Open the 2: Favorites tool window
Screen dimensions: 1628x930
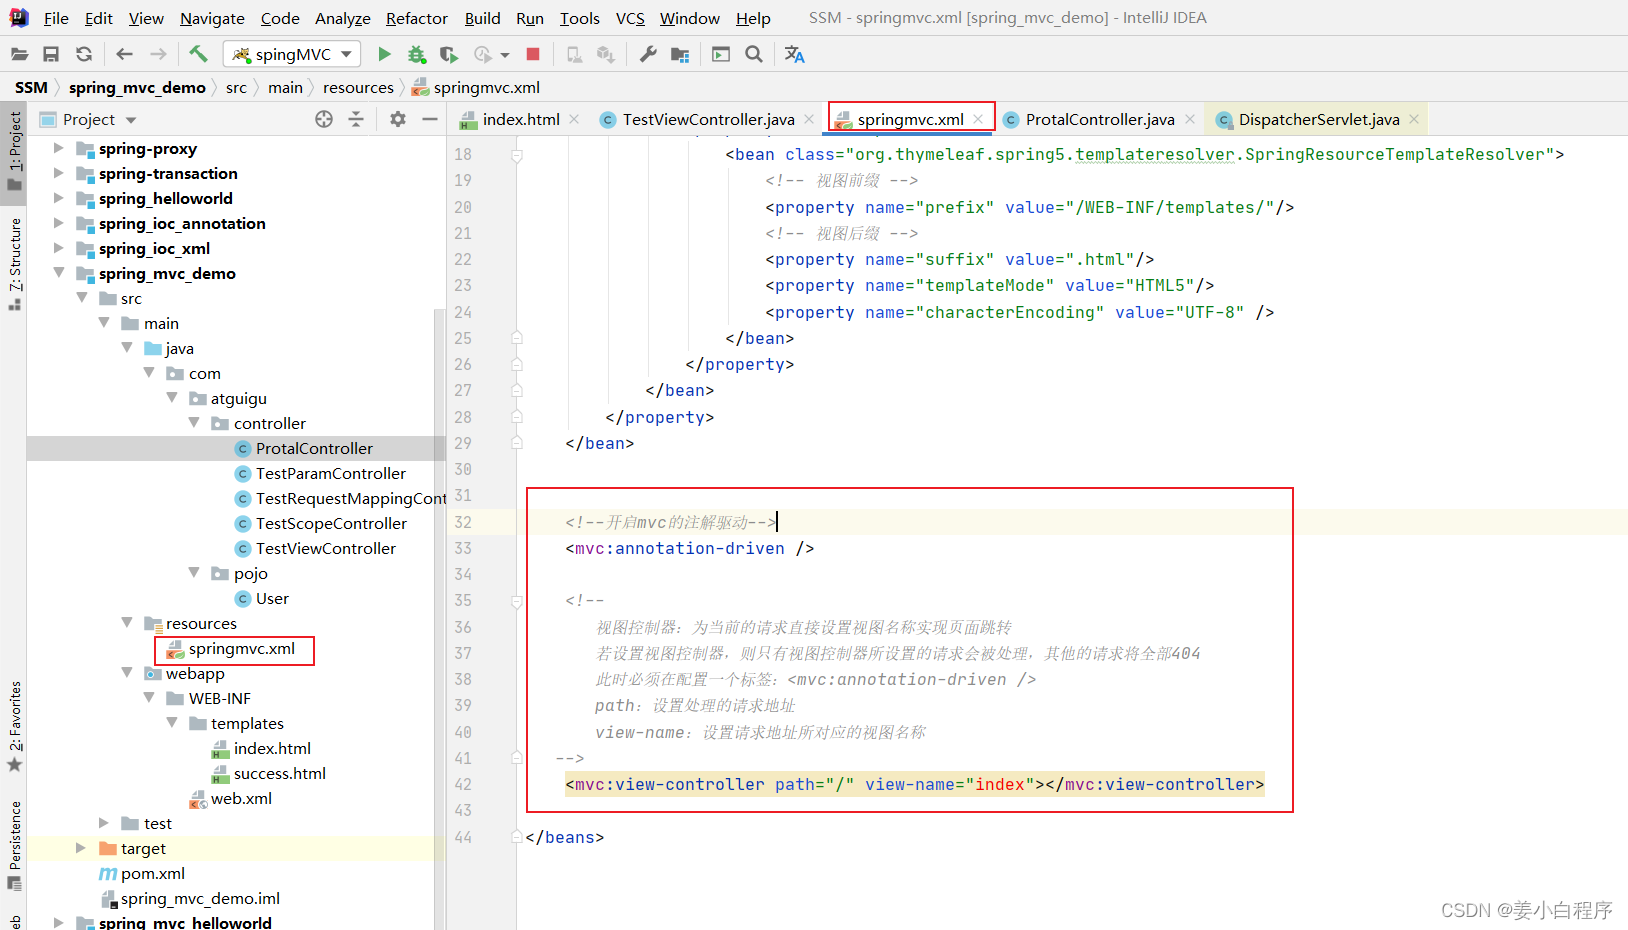point(14,726)
